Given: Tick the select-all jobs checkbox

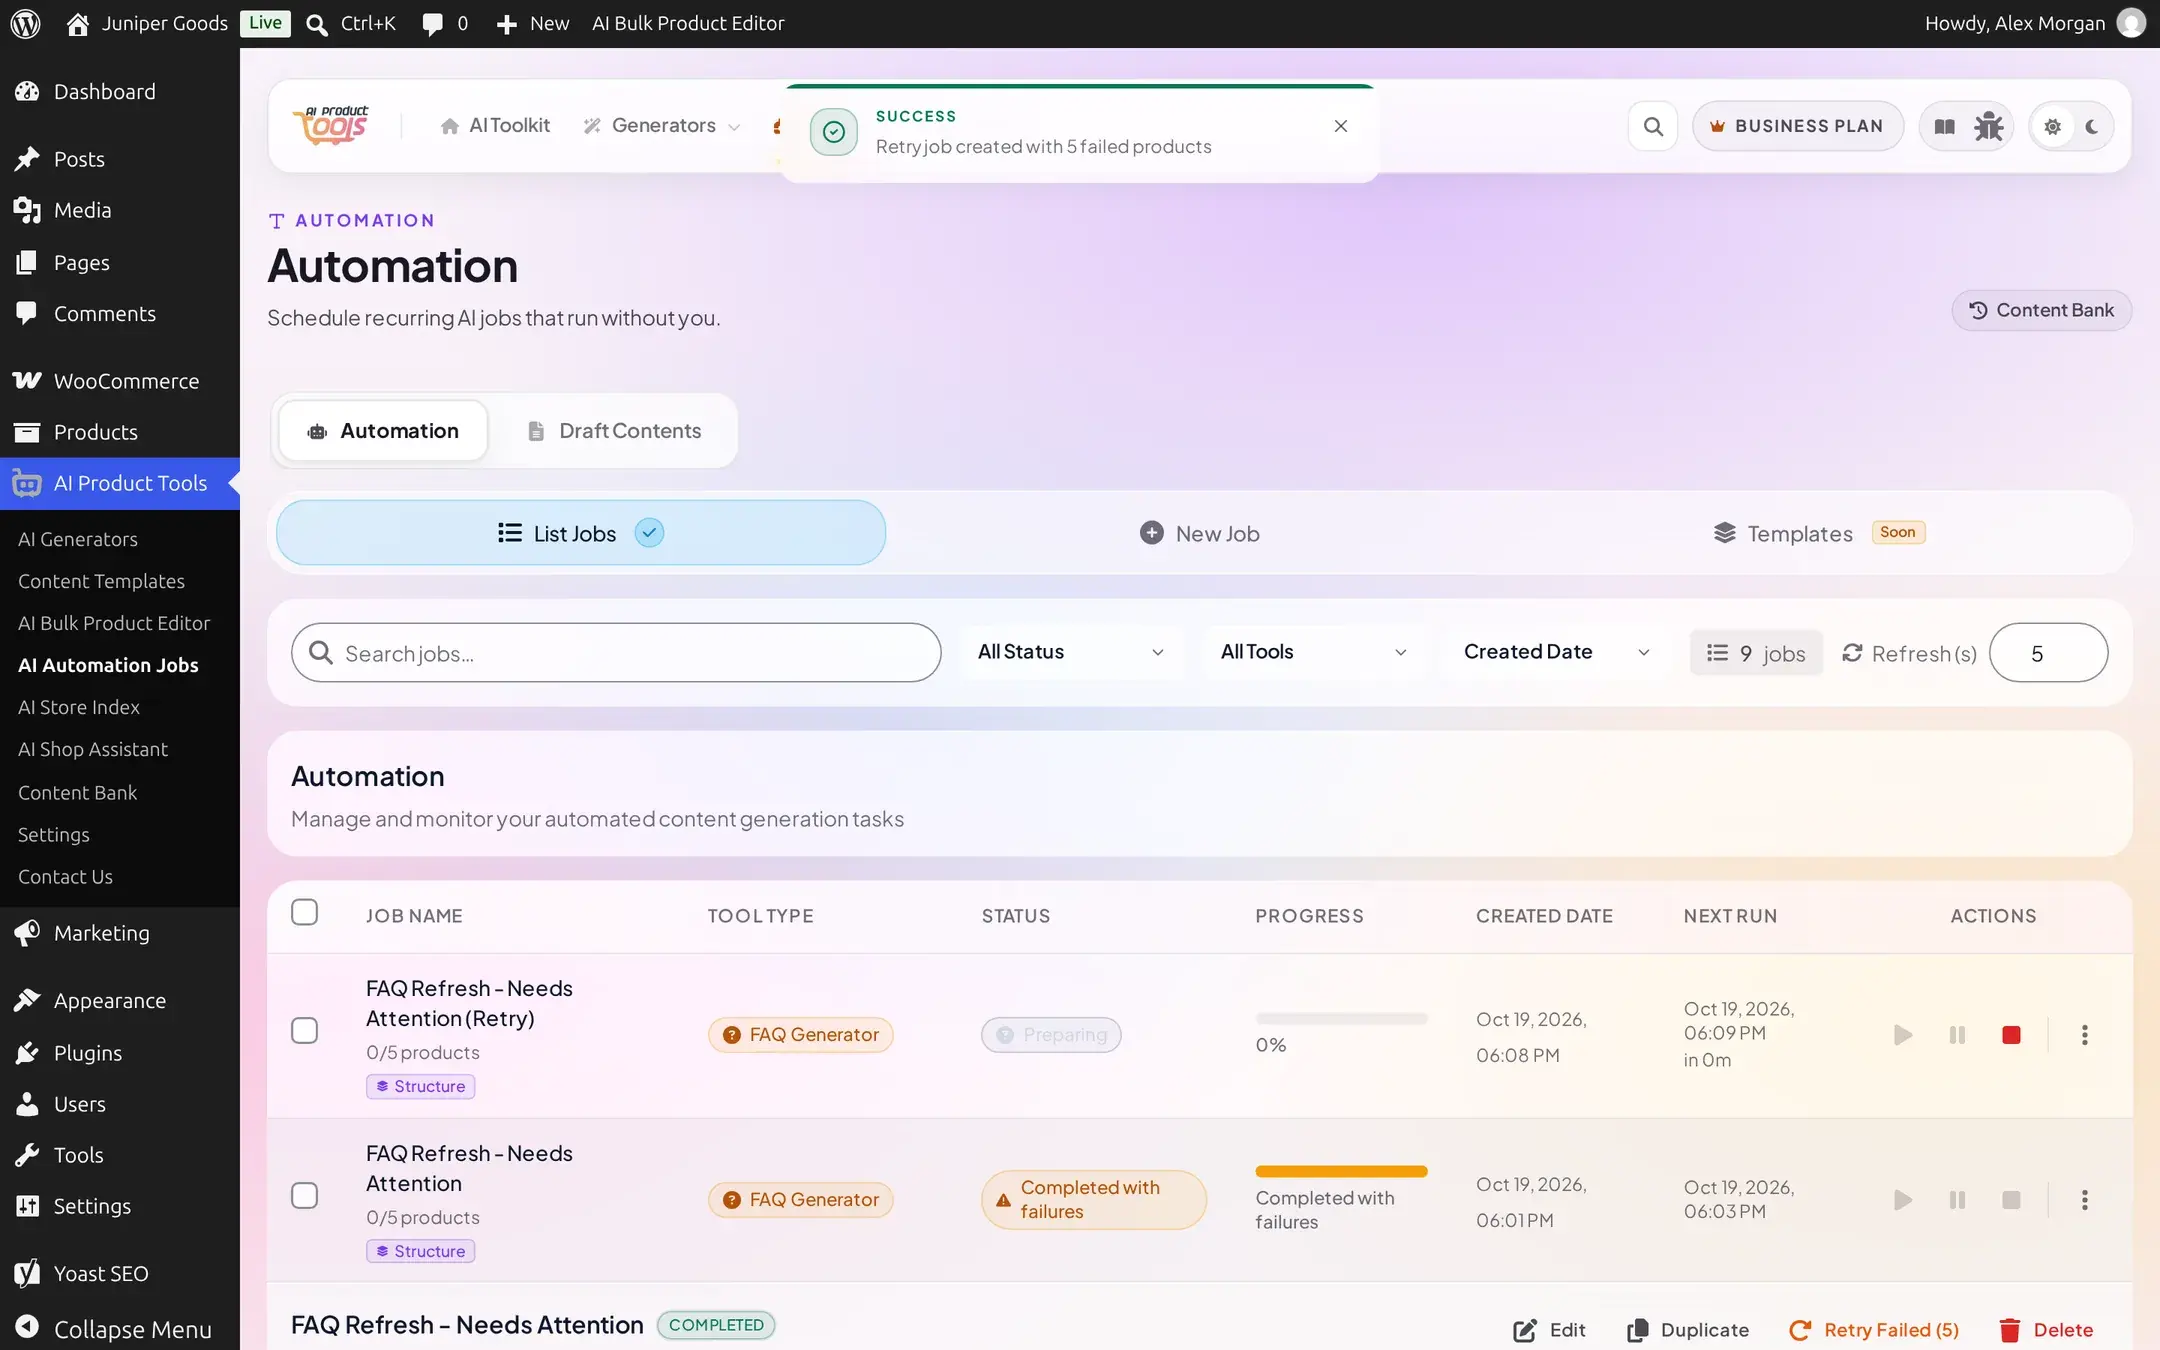Looking at the screenshot, I should (x=304, y=912).
